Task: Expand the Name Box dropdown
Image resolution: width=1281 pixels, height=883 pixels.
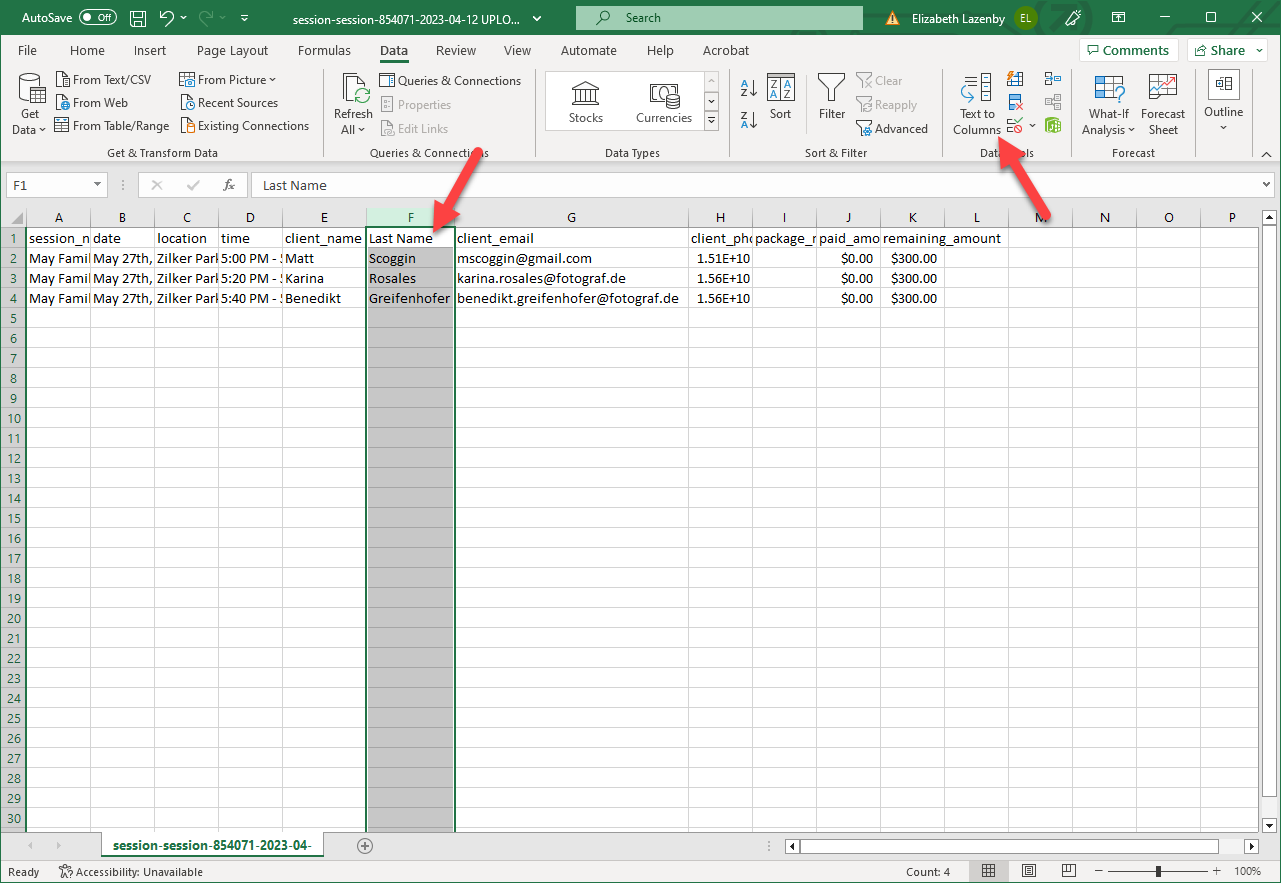Action: coord(98,185)
